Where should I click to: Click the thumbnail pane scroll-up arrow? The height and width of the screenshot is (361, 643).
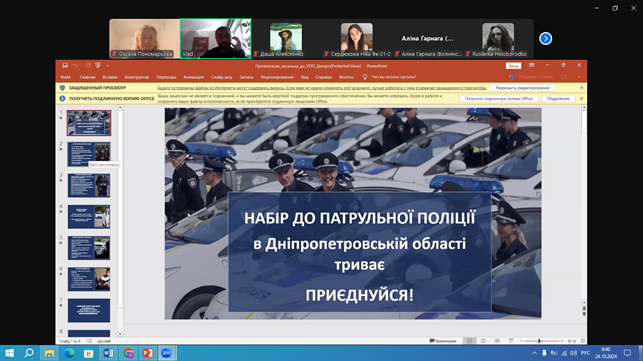coord(120,107)
